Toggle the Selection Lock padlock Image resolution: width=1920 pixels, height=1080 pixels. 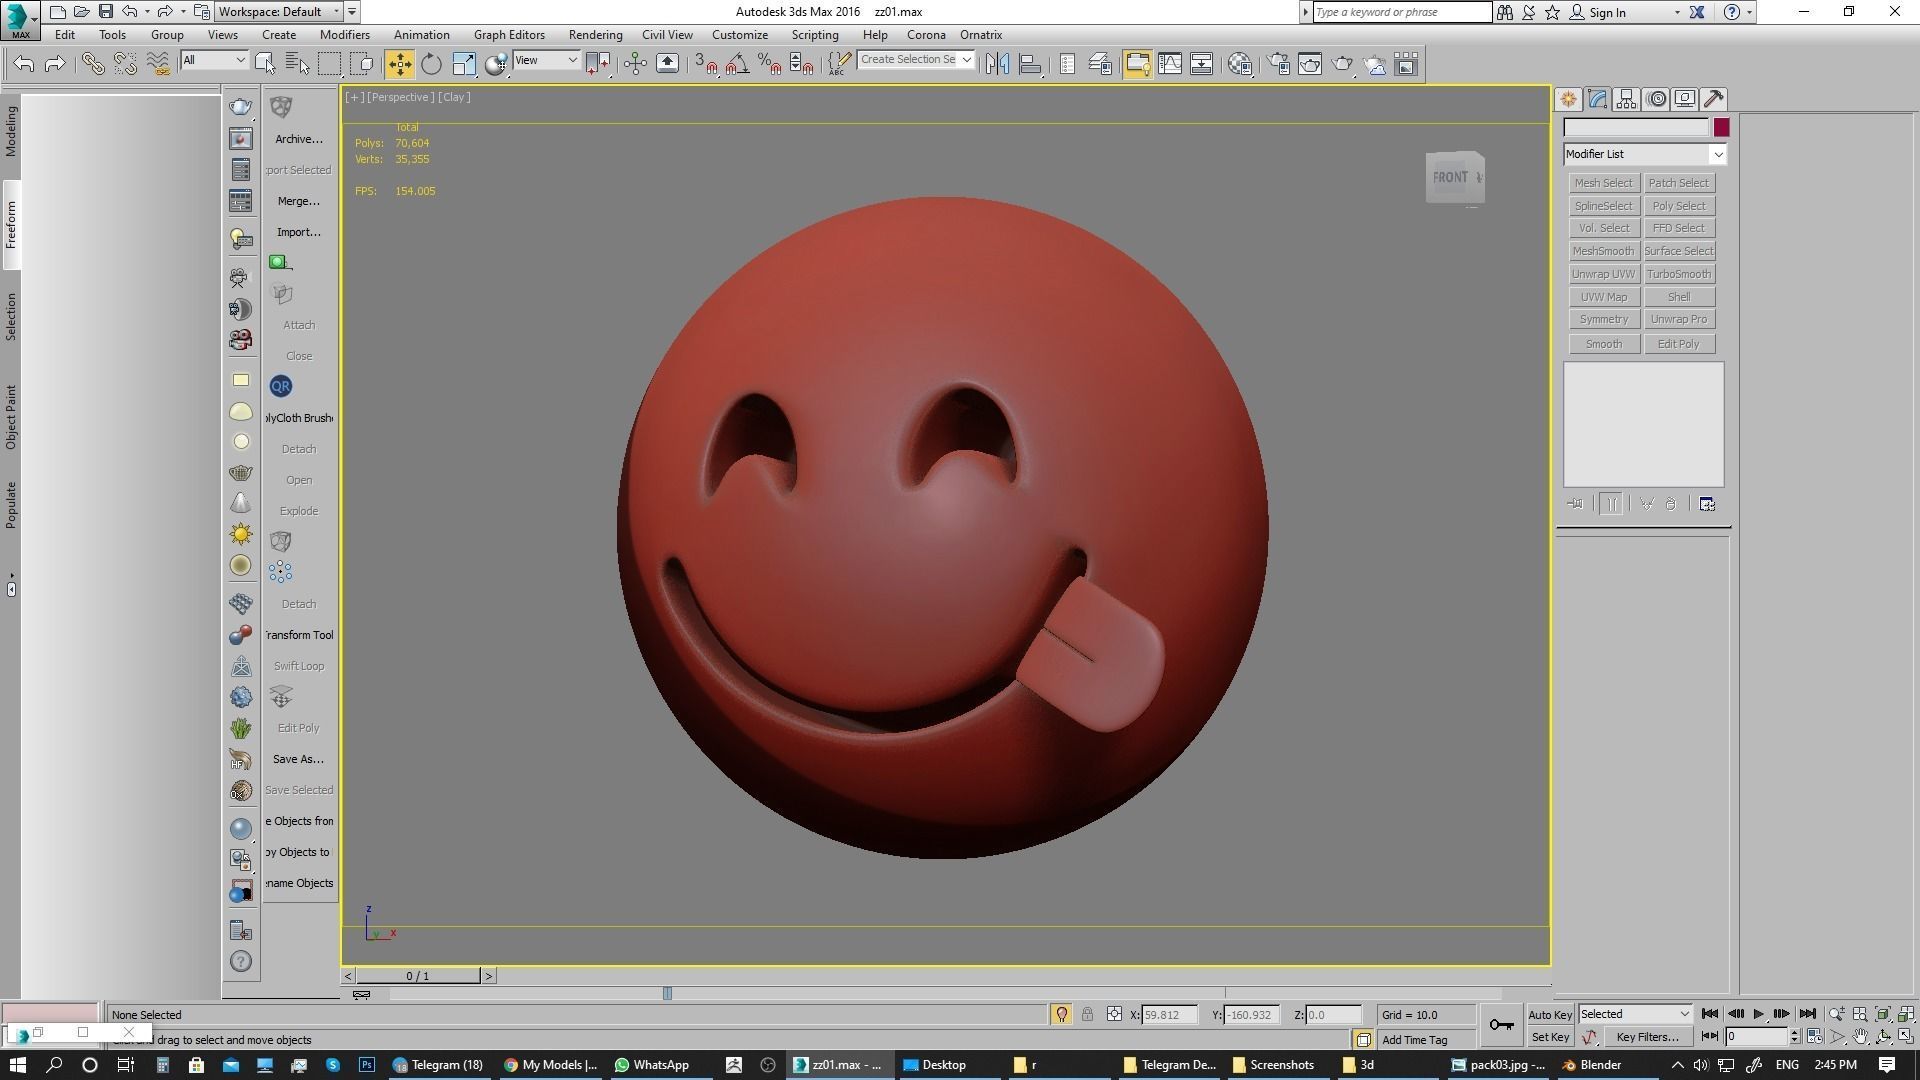point(1087,1014)
